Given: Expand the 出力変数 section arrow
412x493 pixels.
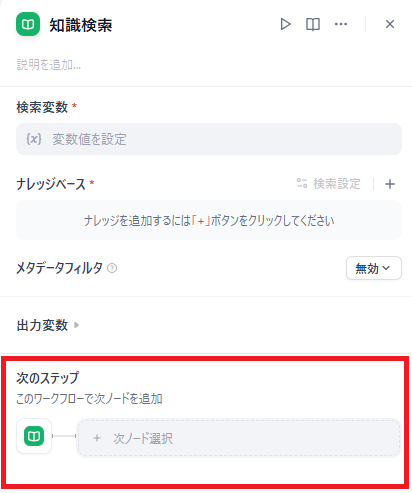Looking at the screenshot, I should [x=76, y=325].
